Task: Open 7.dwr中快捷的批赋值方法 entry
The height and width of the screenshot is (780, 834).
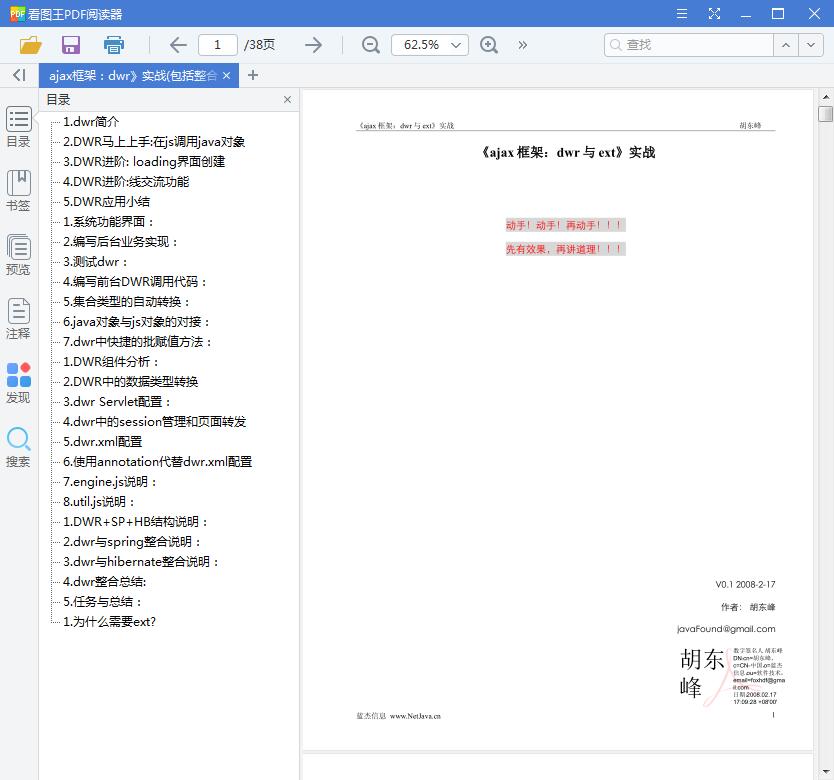Action: (x=137, y=342)
